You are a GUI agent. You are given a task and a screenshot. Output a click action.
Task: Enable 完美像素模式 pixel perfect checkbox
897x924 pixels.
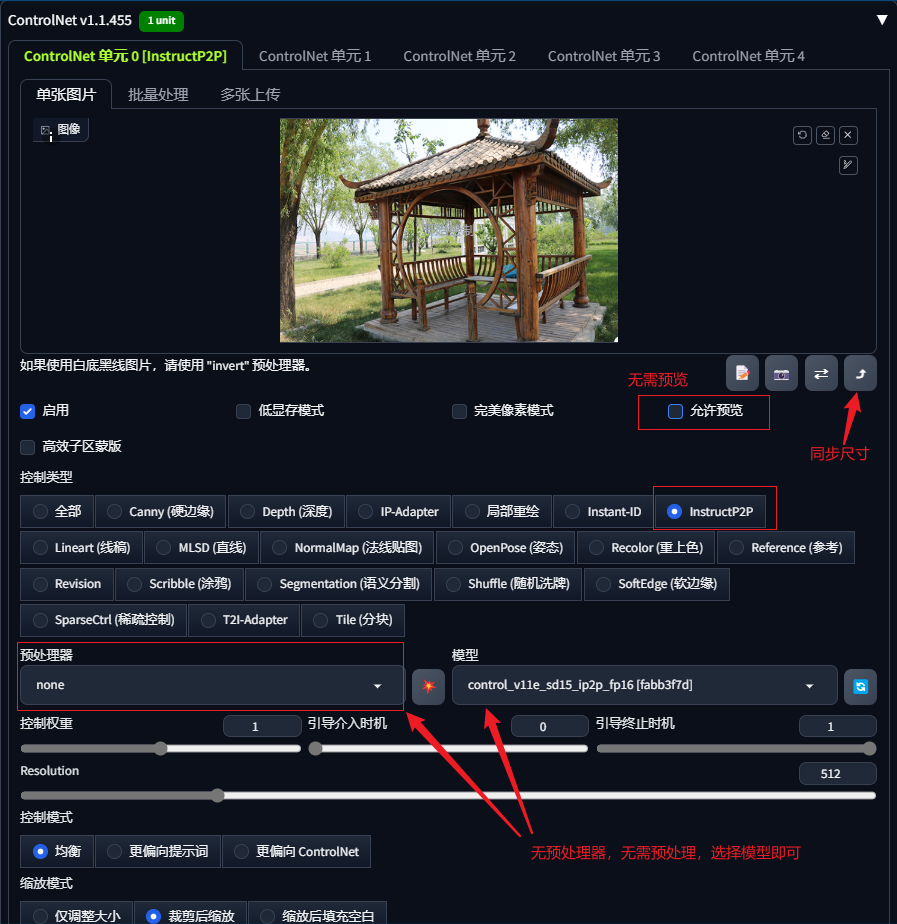(459, 411)
